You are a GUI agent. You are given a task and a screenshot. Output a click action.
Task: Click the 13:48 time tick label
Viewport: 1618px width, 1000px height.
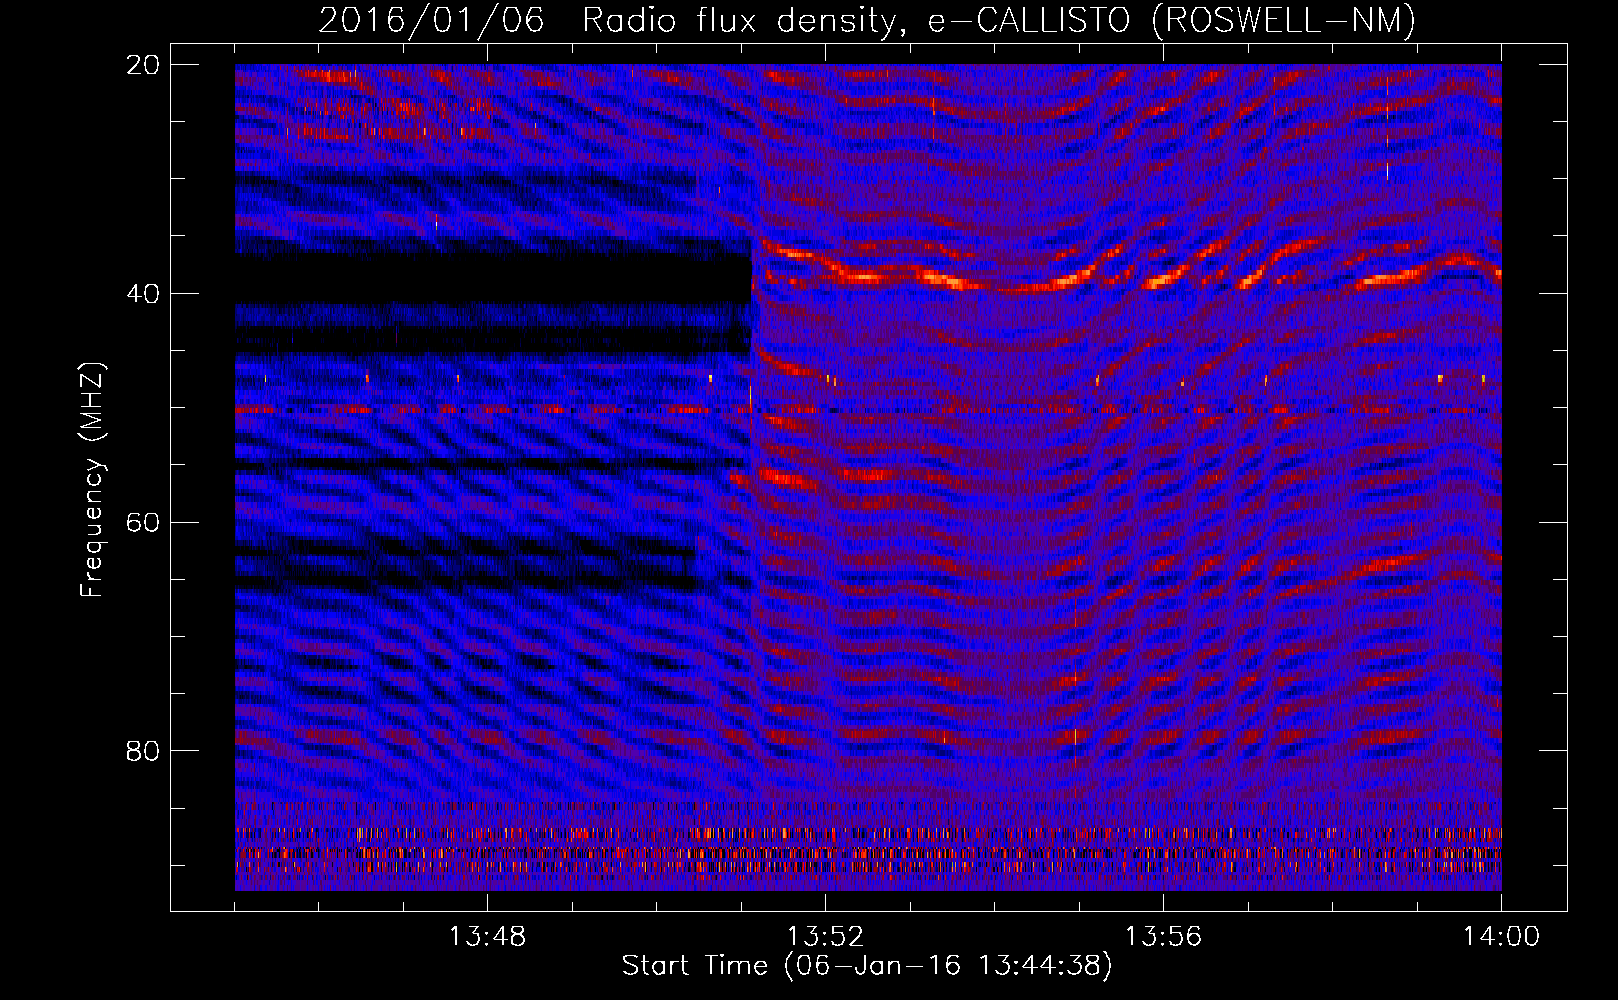[x=487, y=937]
